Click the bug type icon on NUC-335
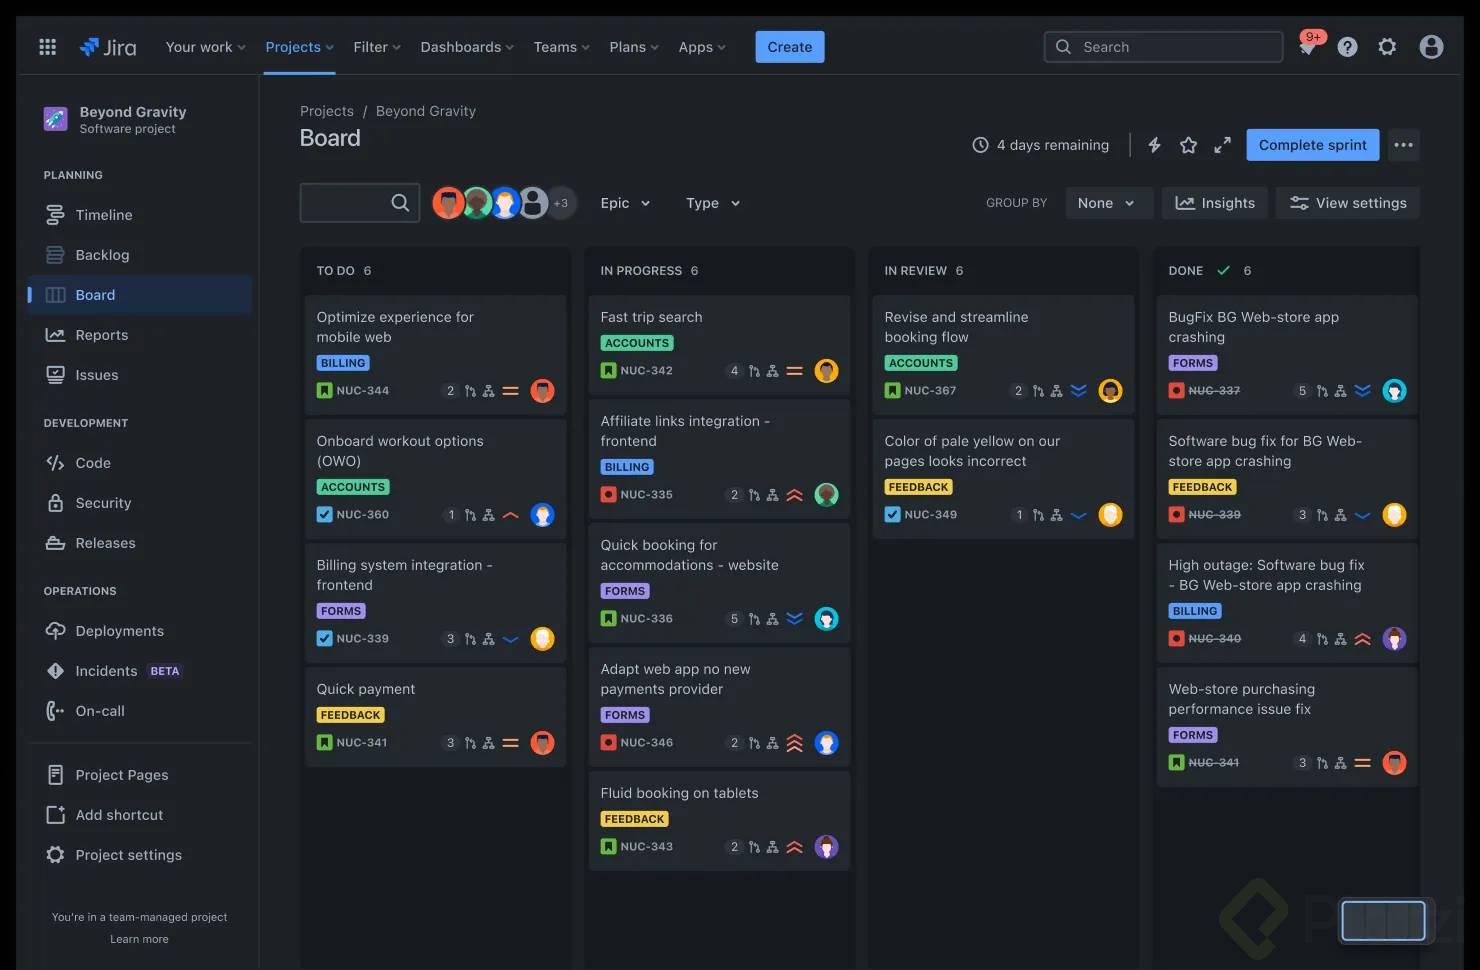 [608, 495]
